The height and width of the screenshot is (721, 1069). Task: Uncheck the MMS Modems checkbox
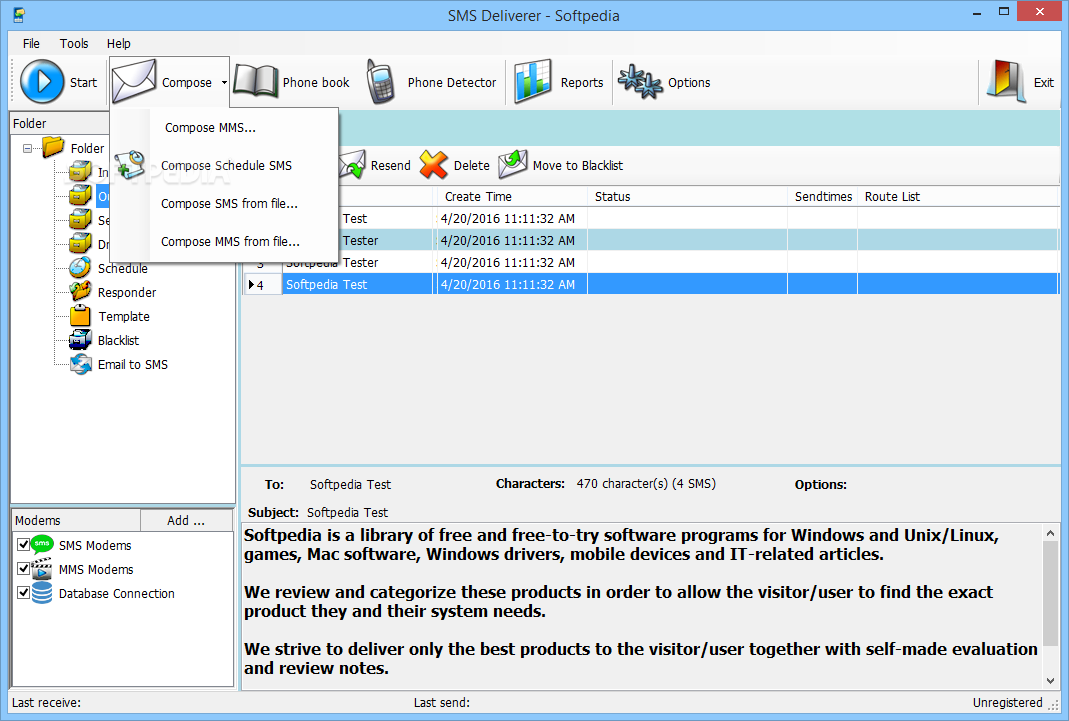(x=23, y=568)
